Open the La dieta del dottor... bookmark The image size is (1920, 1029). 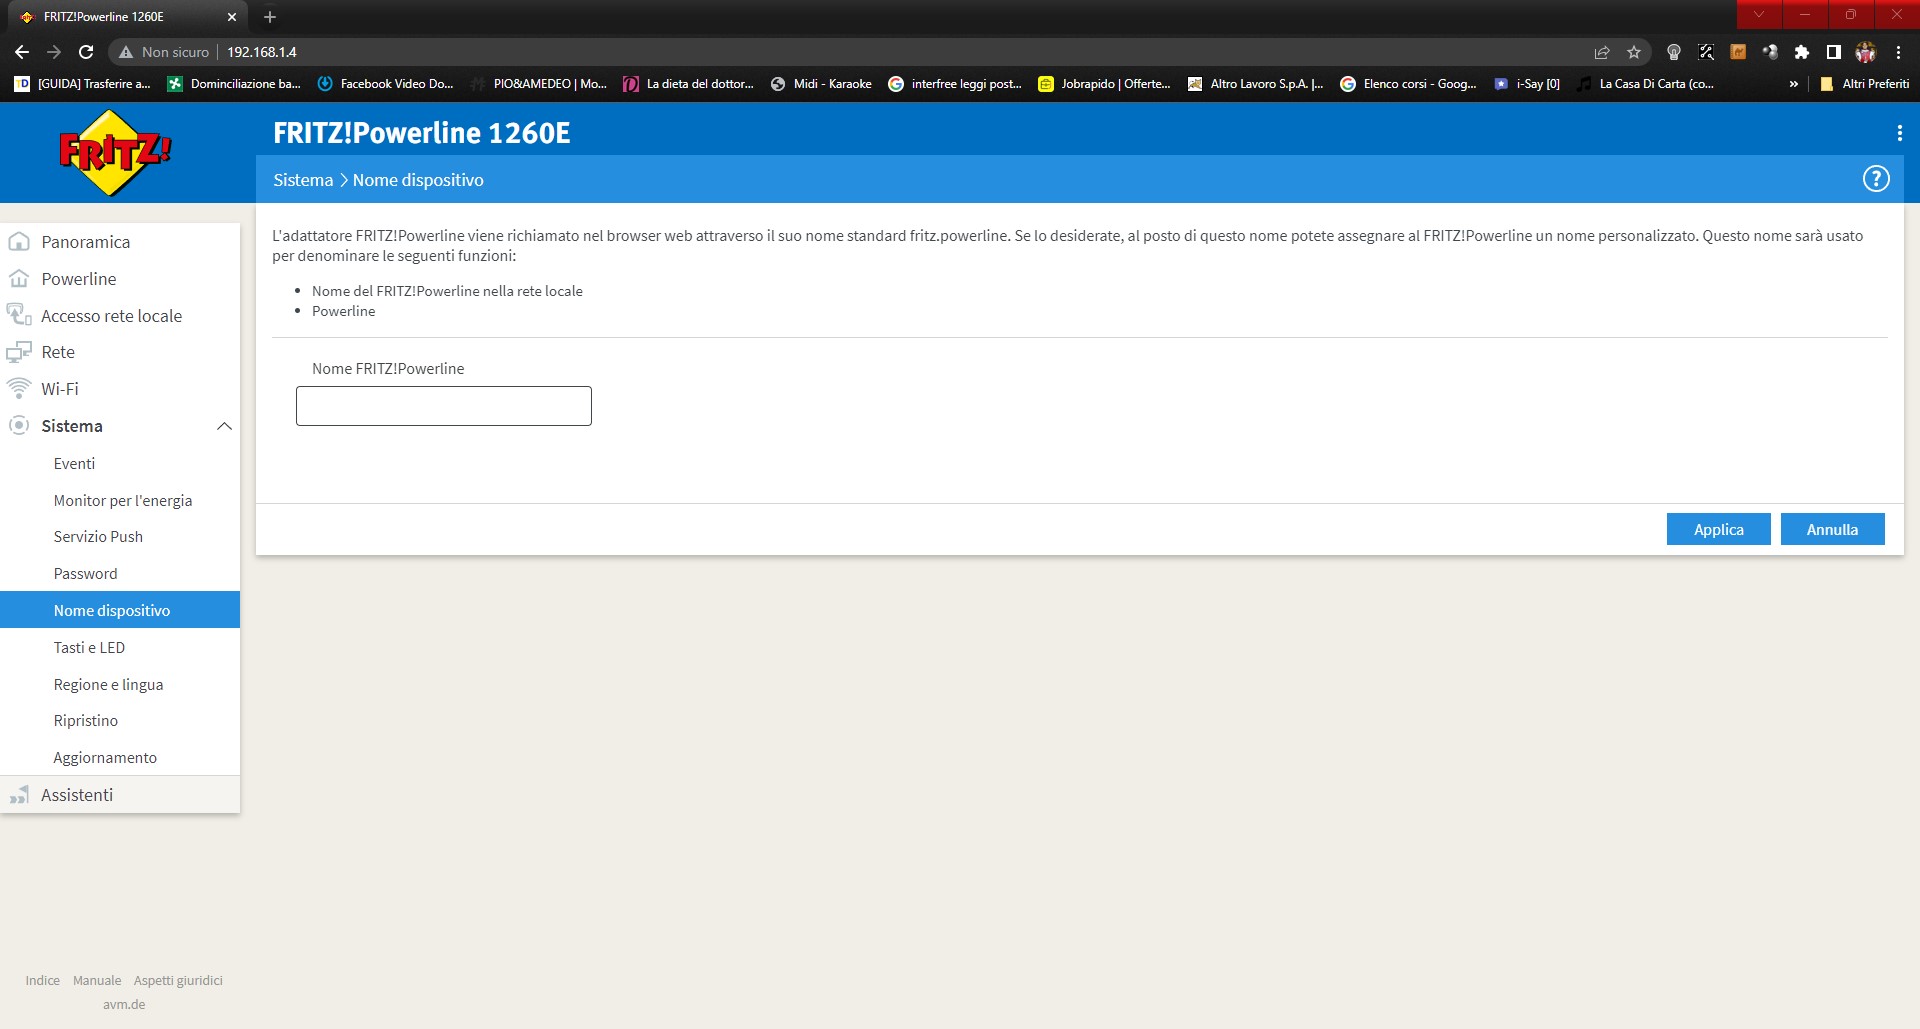689,84
